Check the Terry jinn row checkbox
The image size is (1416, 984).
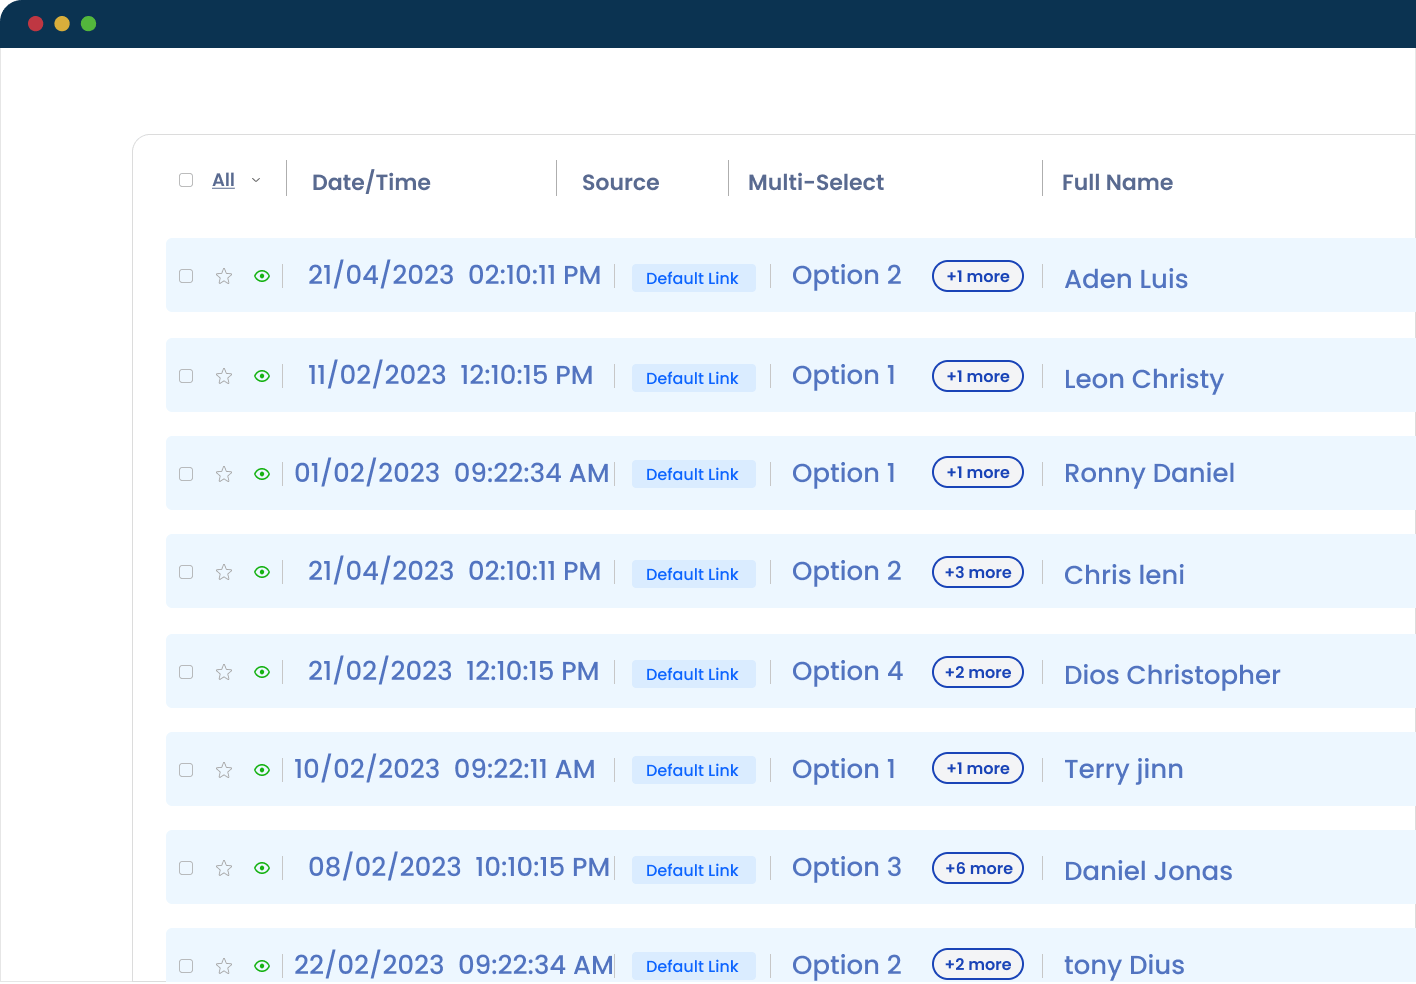click(186, 770)
